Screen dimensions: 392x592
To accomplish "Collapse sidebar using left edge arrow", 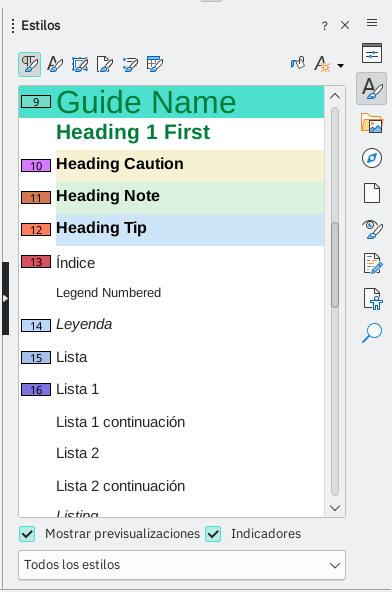I will click(5, 298).
